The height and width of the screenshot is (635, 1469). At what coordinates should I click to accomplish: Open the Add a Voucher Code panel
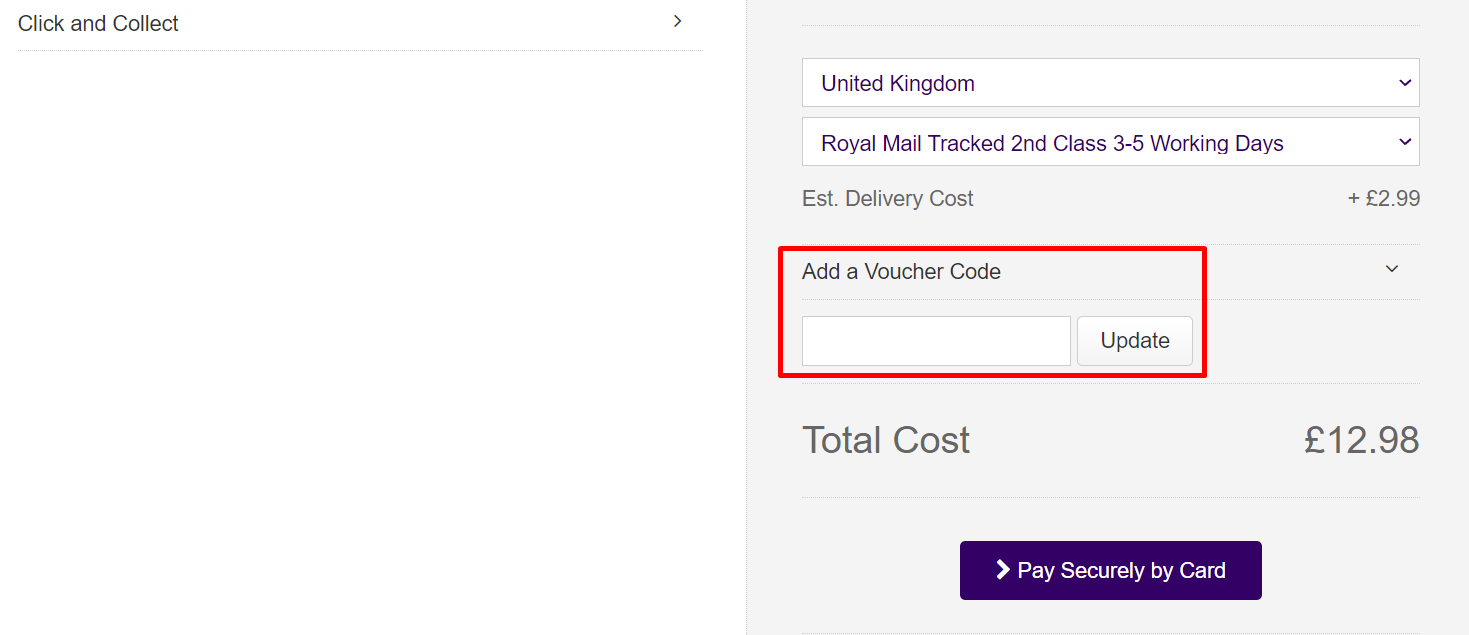click(900, 270)
